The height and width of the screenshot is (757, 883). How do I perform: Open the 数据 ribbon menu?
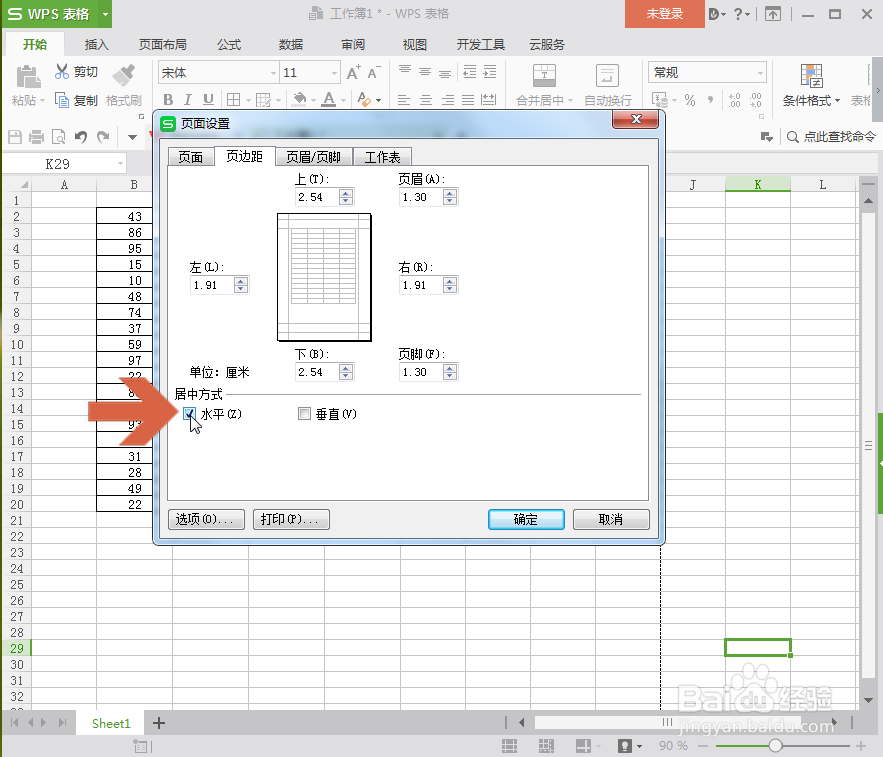[x=289, y=44]
